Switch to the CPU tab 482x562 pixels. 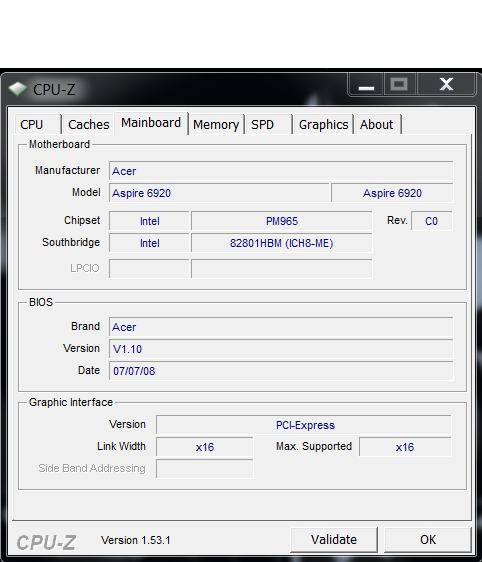(x=38, y=124)
